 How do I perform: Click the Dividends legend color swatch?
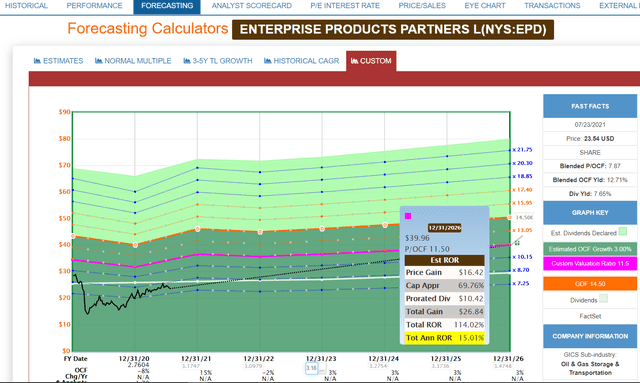[x=604, y=298]
